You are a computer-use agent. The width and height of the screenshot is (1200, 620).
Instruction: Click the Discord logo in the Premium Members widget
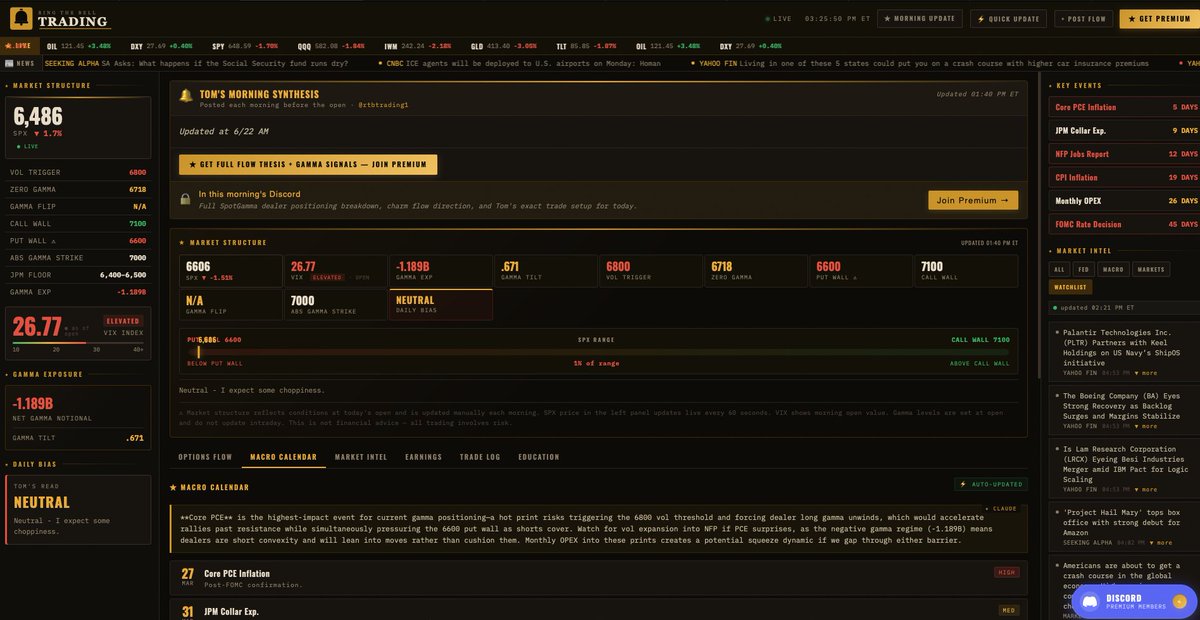coord(1090,602)
